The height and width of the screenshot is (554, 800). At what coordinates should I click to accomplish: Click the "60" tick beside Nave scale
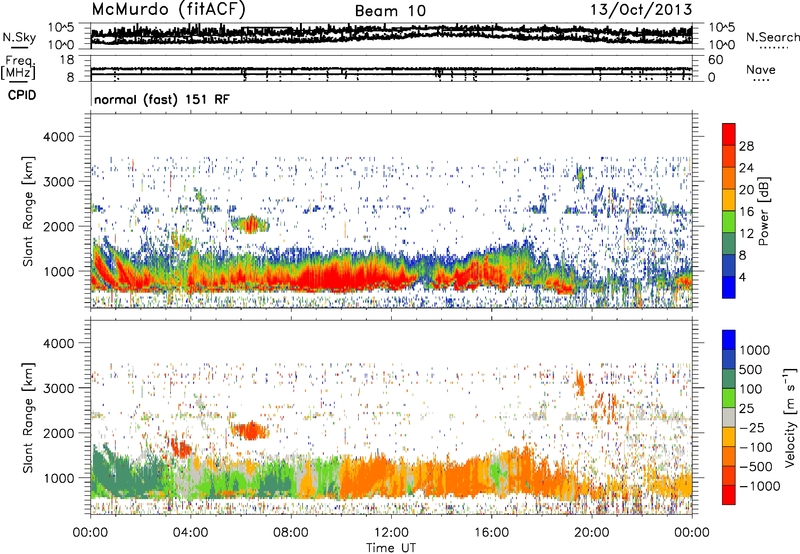coord(715,60)
